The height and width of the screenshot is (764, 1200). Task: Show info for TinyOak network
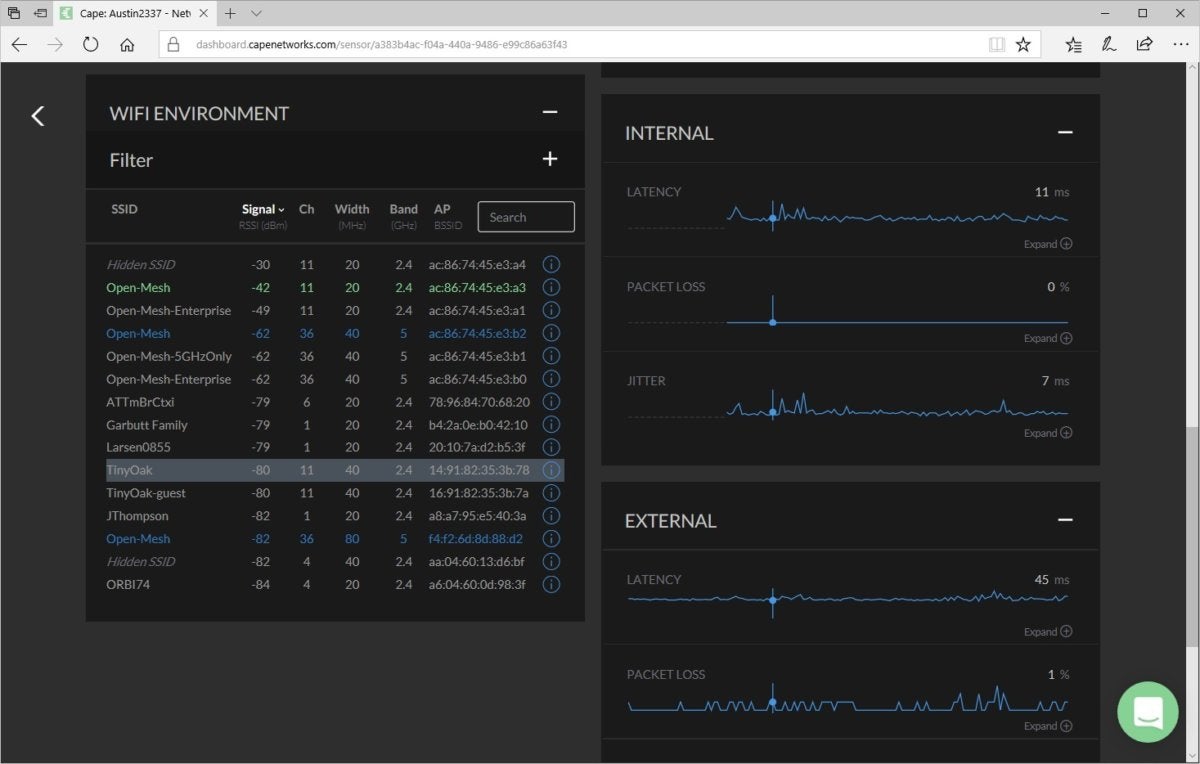click(x=551, y=470)
